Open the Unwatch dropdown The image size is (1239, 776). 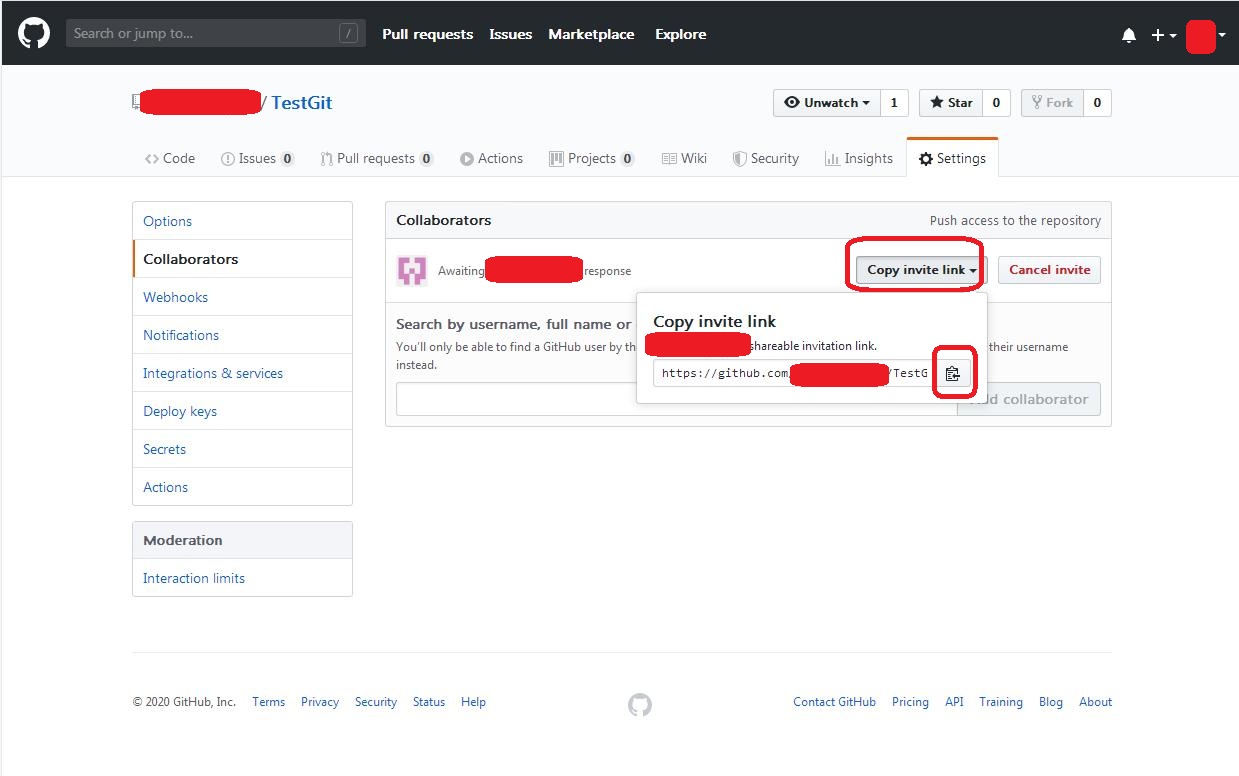(827, 103)
